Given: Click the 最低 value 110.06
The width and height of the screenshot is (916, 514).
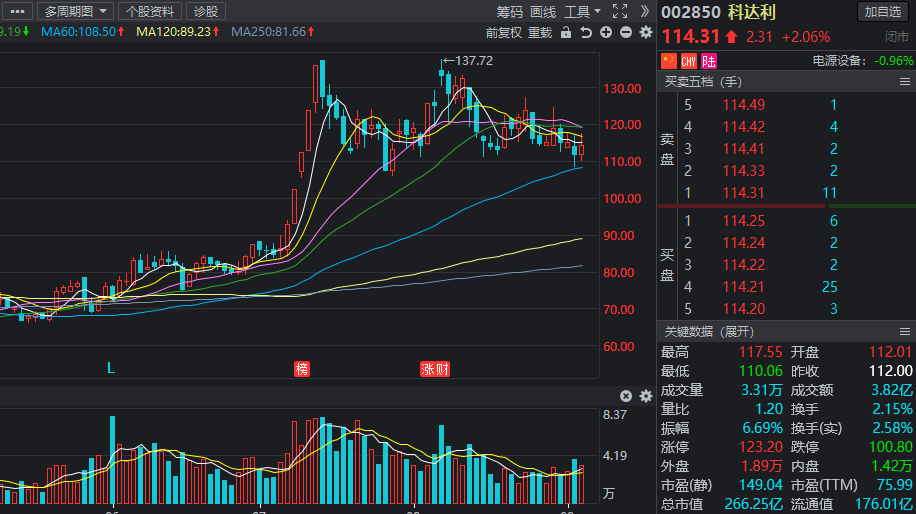Looking at the screenshot, I should pyautogui.click(x=760, y=371).
